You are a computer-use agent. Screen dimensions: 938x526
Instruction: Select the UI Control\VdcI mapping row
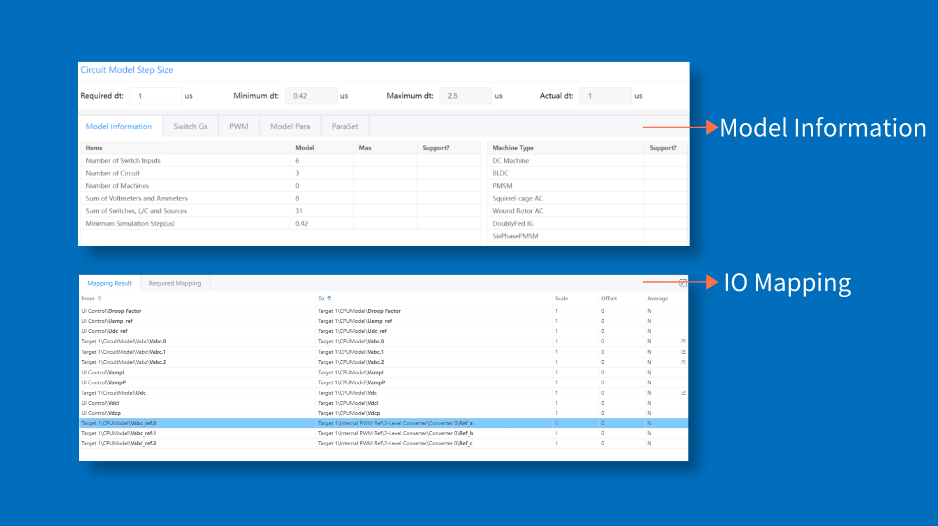[383, 403]
